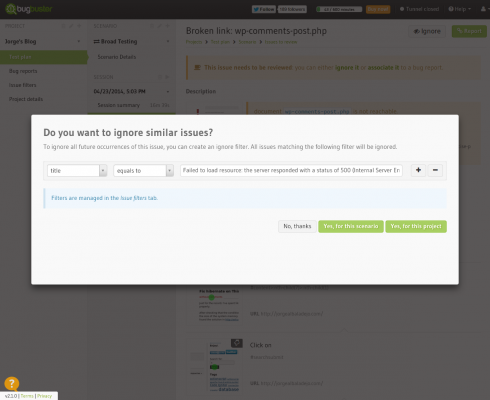
Task: Click the ignore it link in the warning
Action: (347, 68)
